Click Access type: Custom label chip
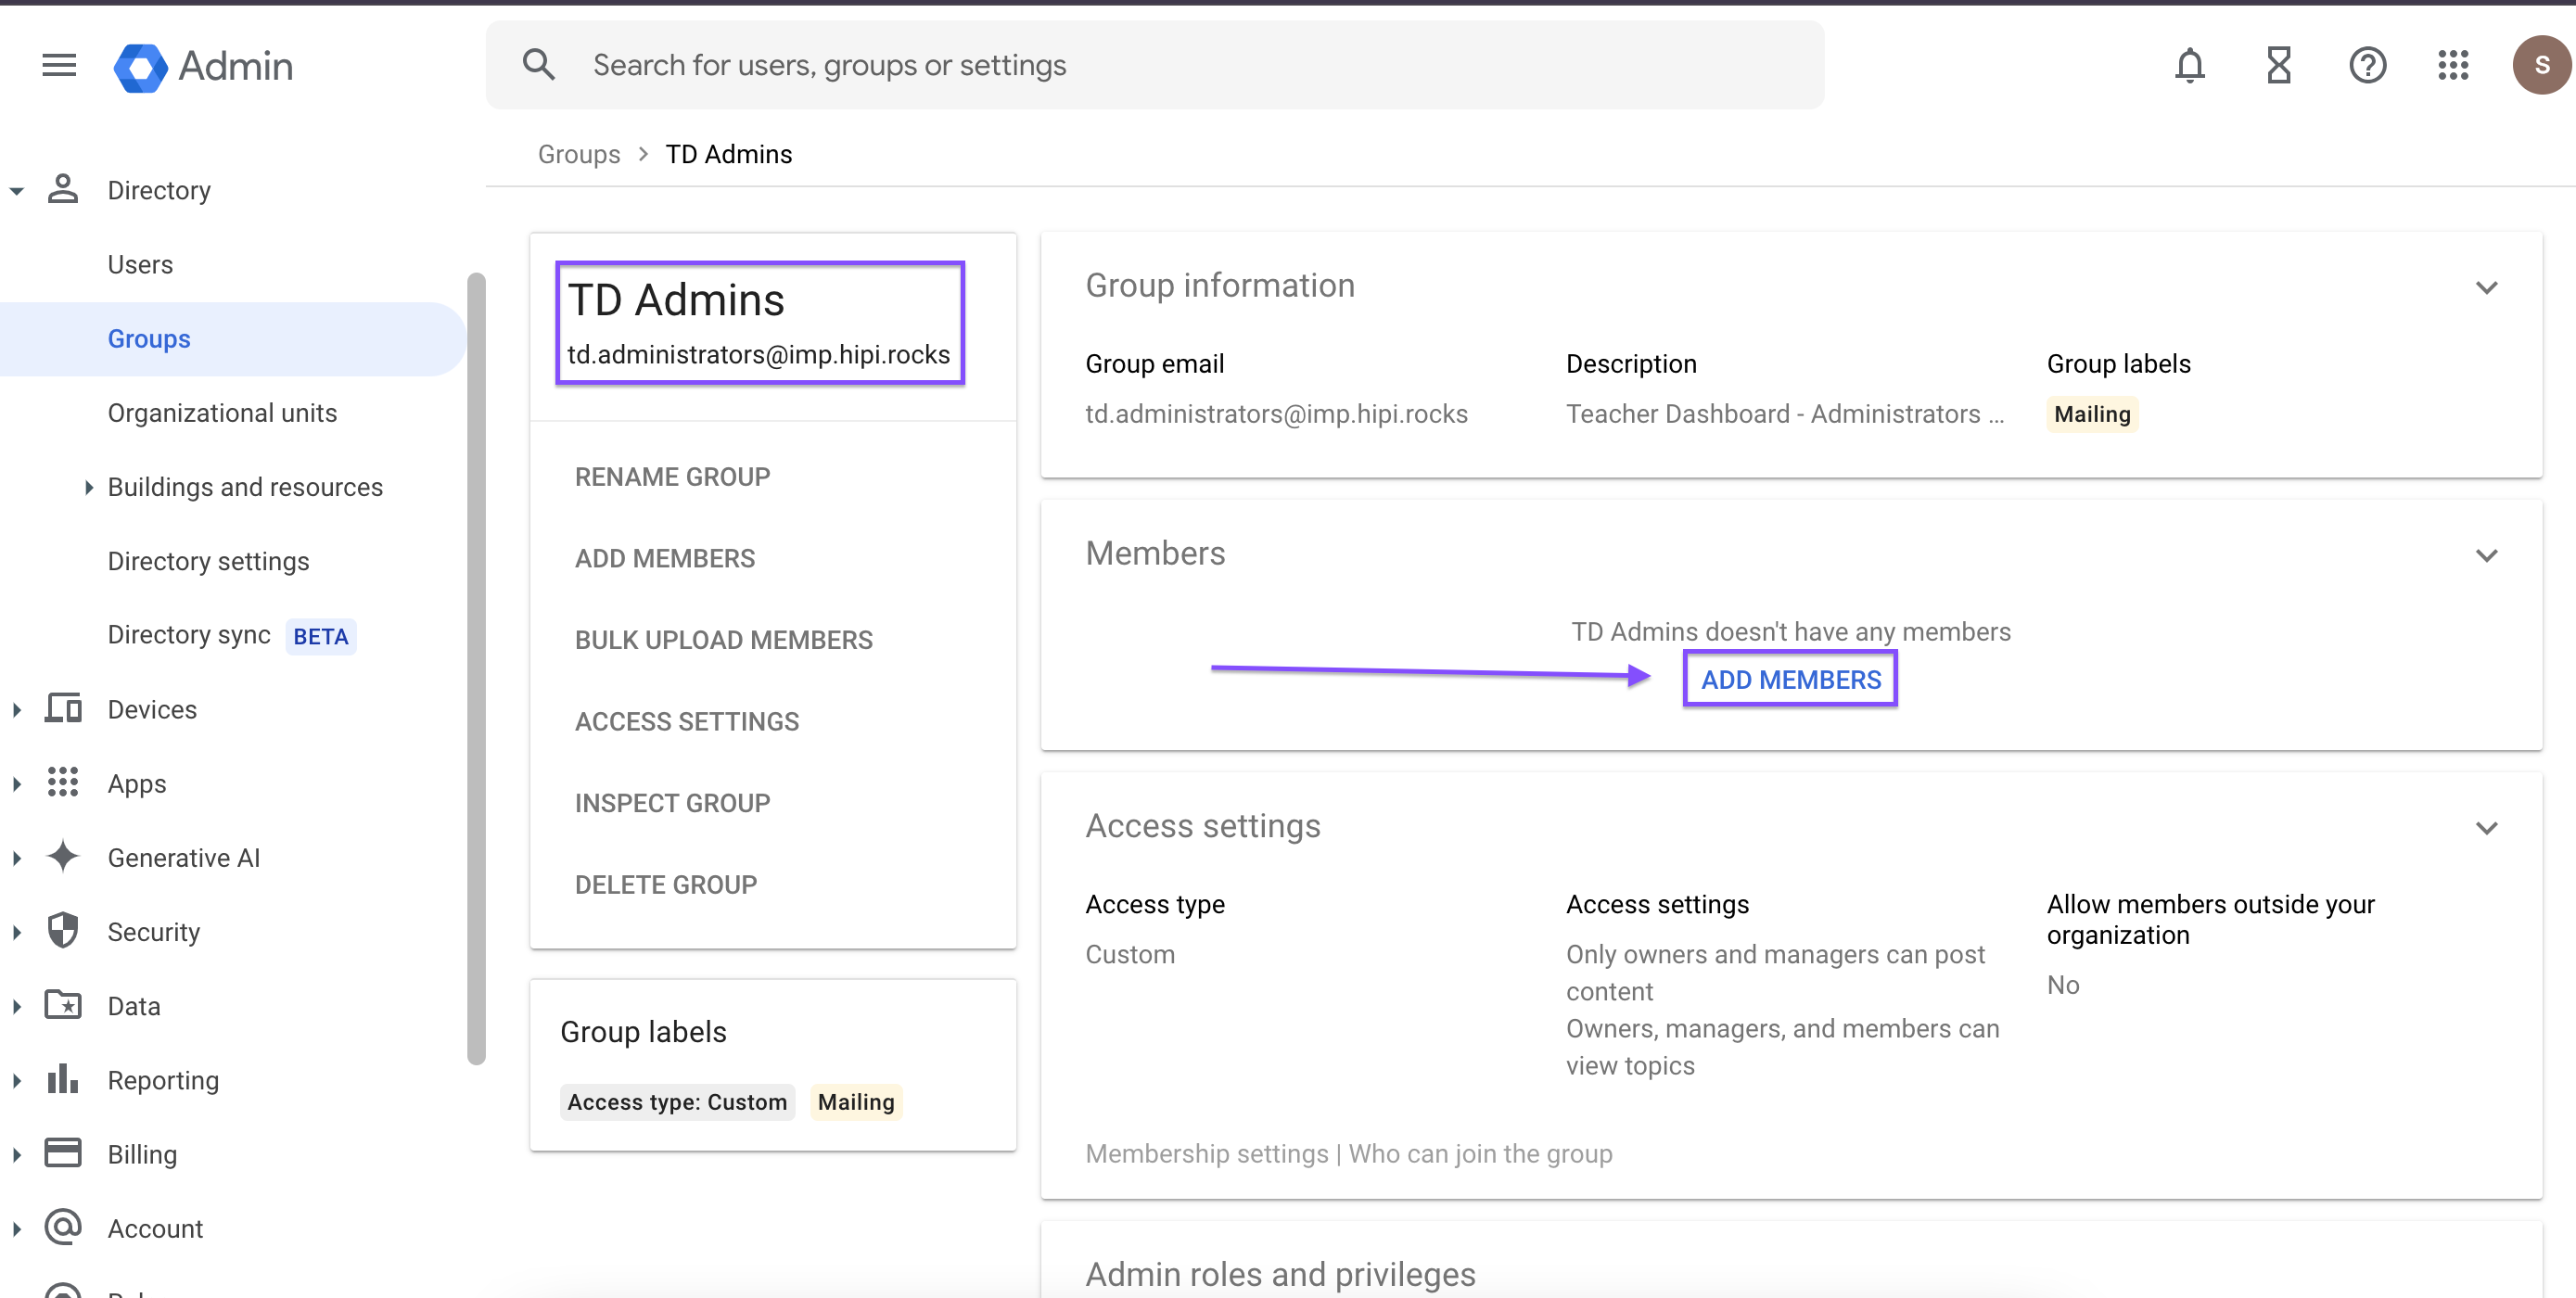 point(677,1101)
